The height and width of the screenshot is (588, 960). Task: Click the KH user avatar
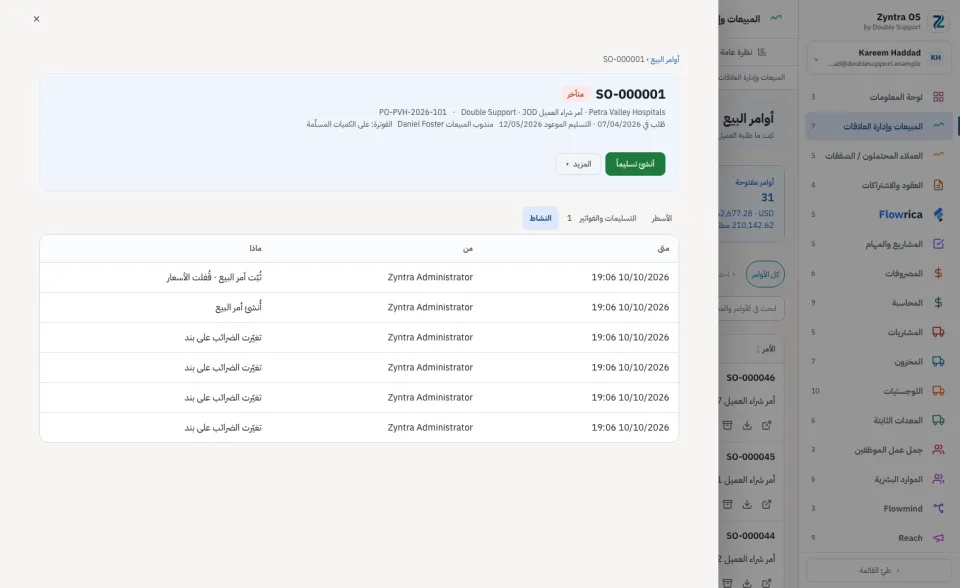click(x=936, y=58)
